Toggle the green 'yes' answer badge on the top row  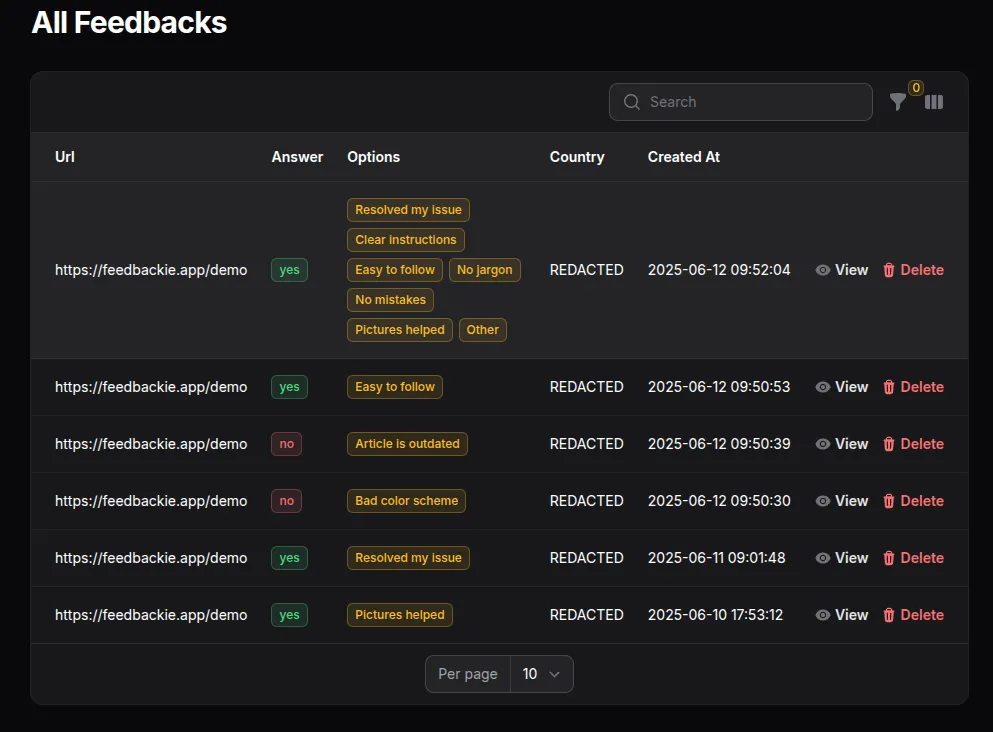[x=289, y=270]
